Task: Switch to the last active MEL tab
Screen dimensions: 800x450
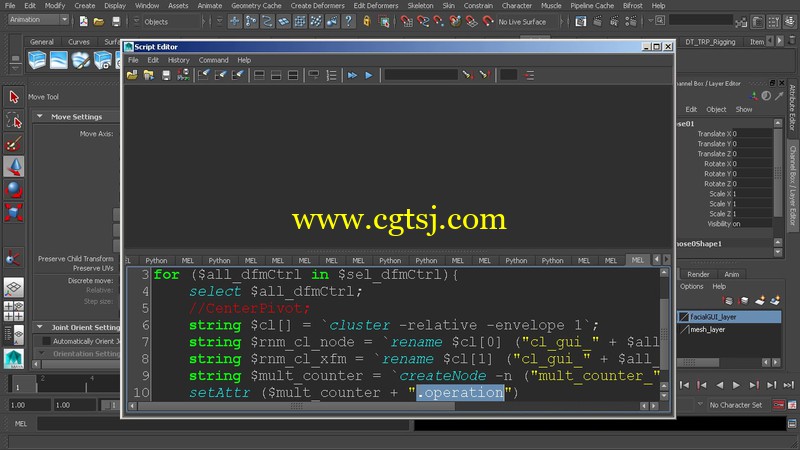Action: 638,260
